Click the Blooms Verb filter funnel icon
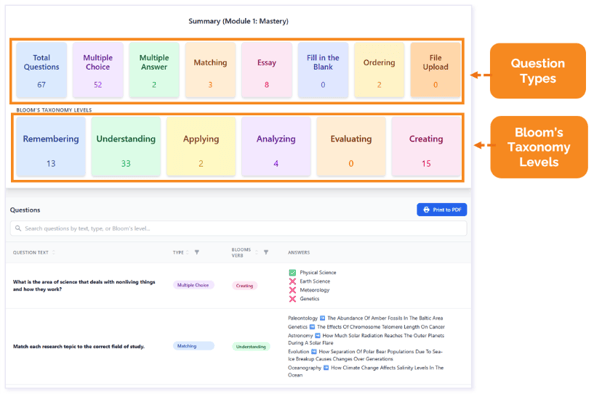Viewport: 594px width, 396px height. 266,252
